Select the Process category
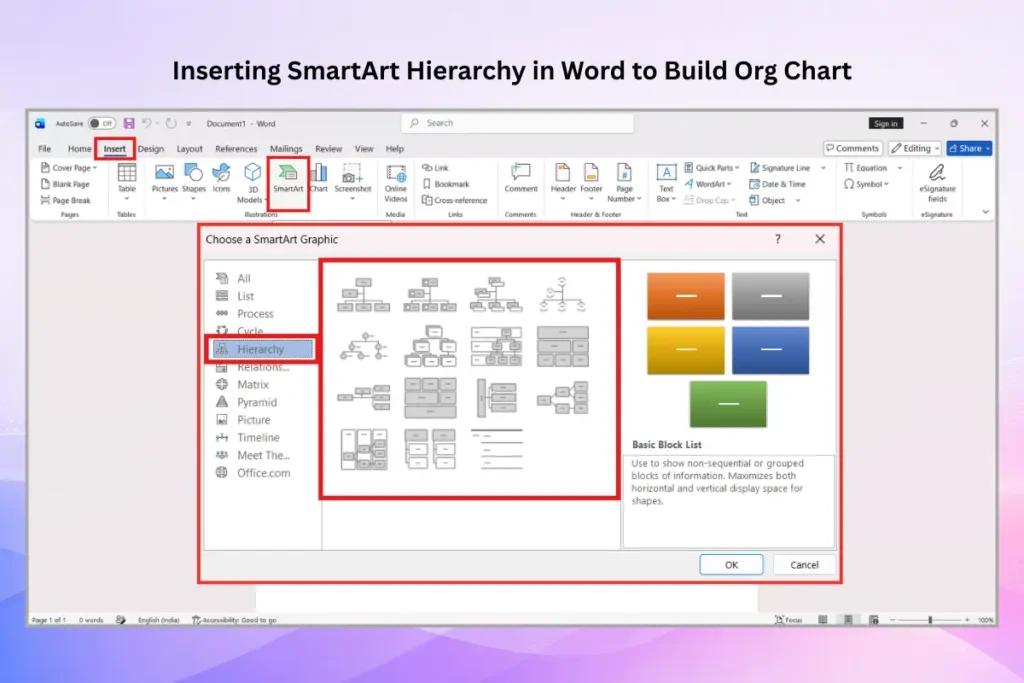This screenshot has height=683, width=1024. tap(255, 314)
